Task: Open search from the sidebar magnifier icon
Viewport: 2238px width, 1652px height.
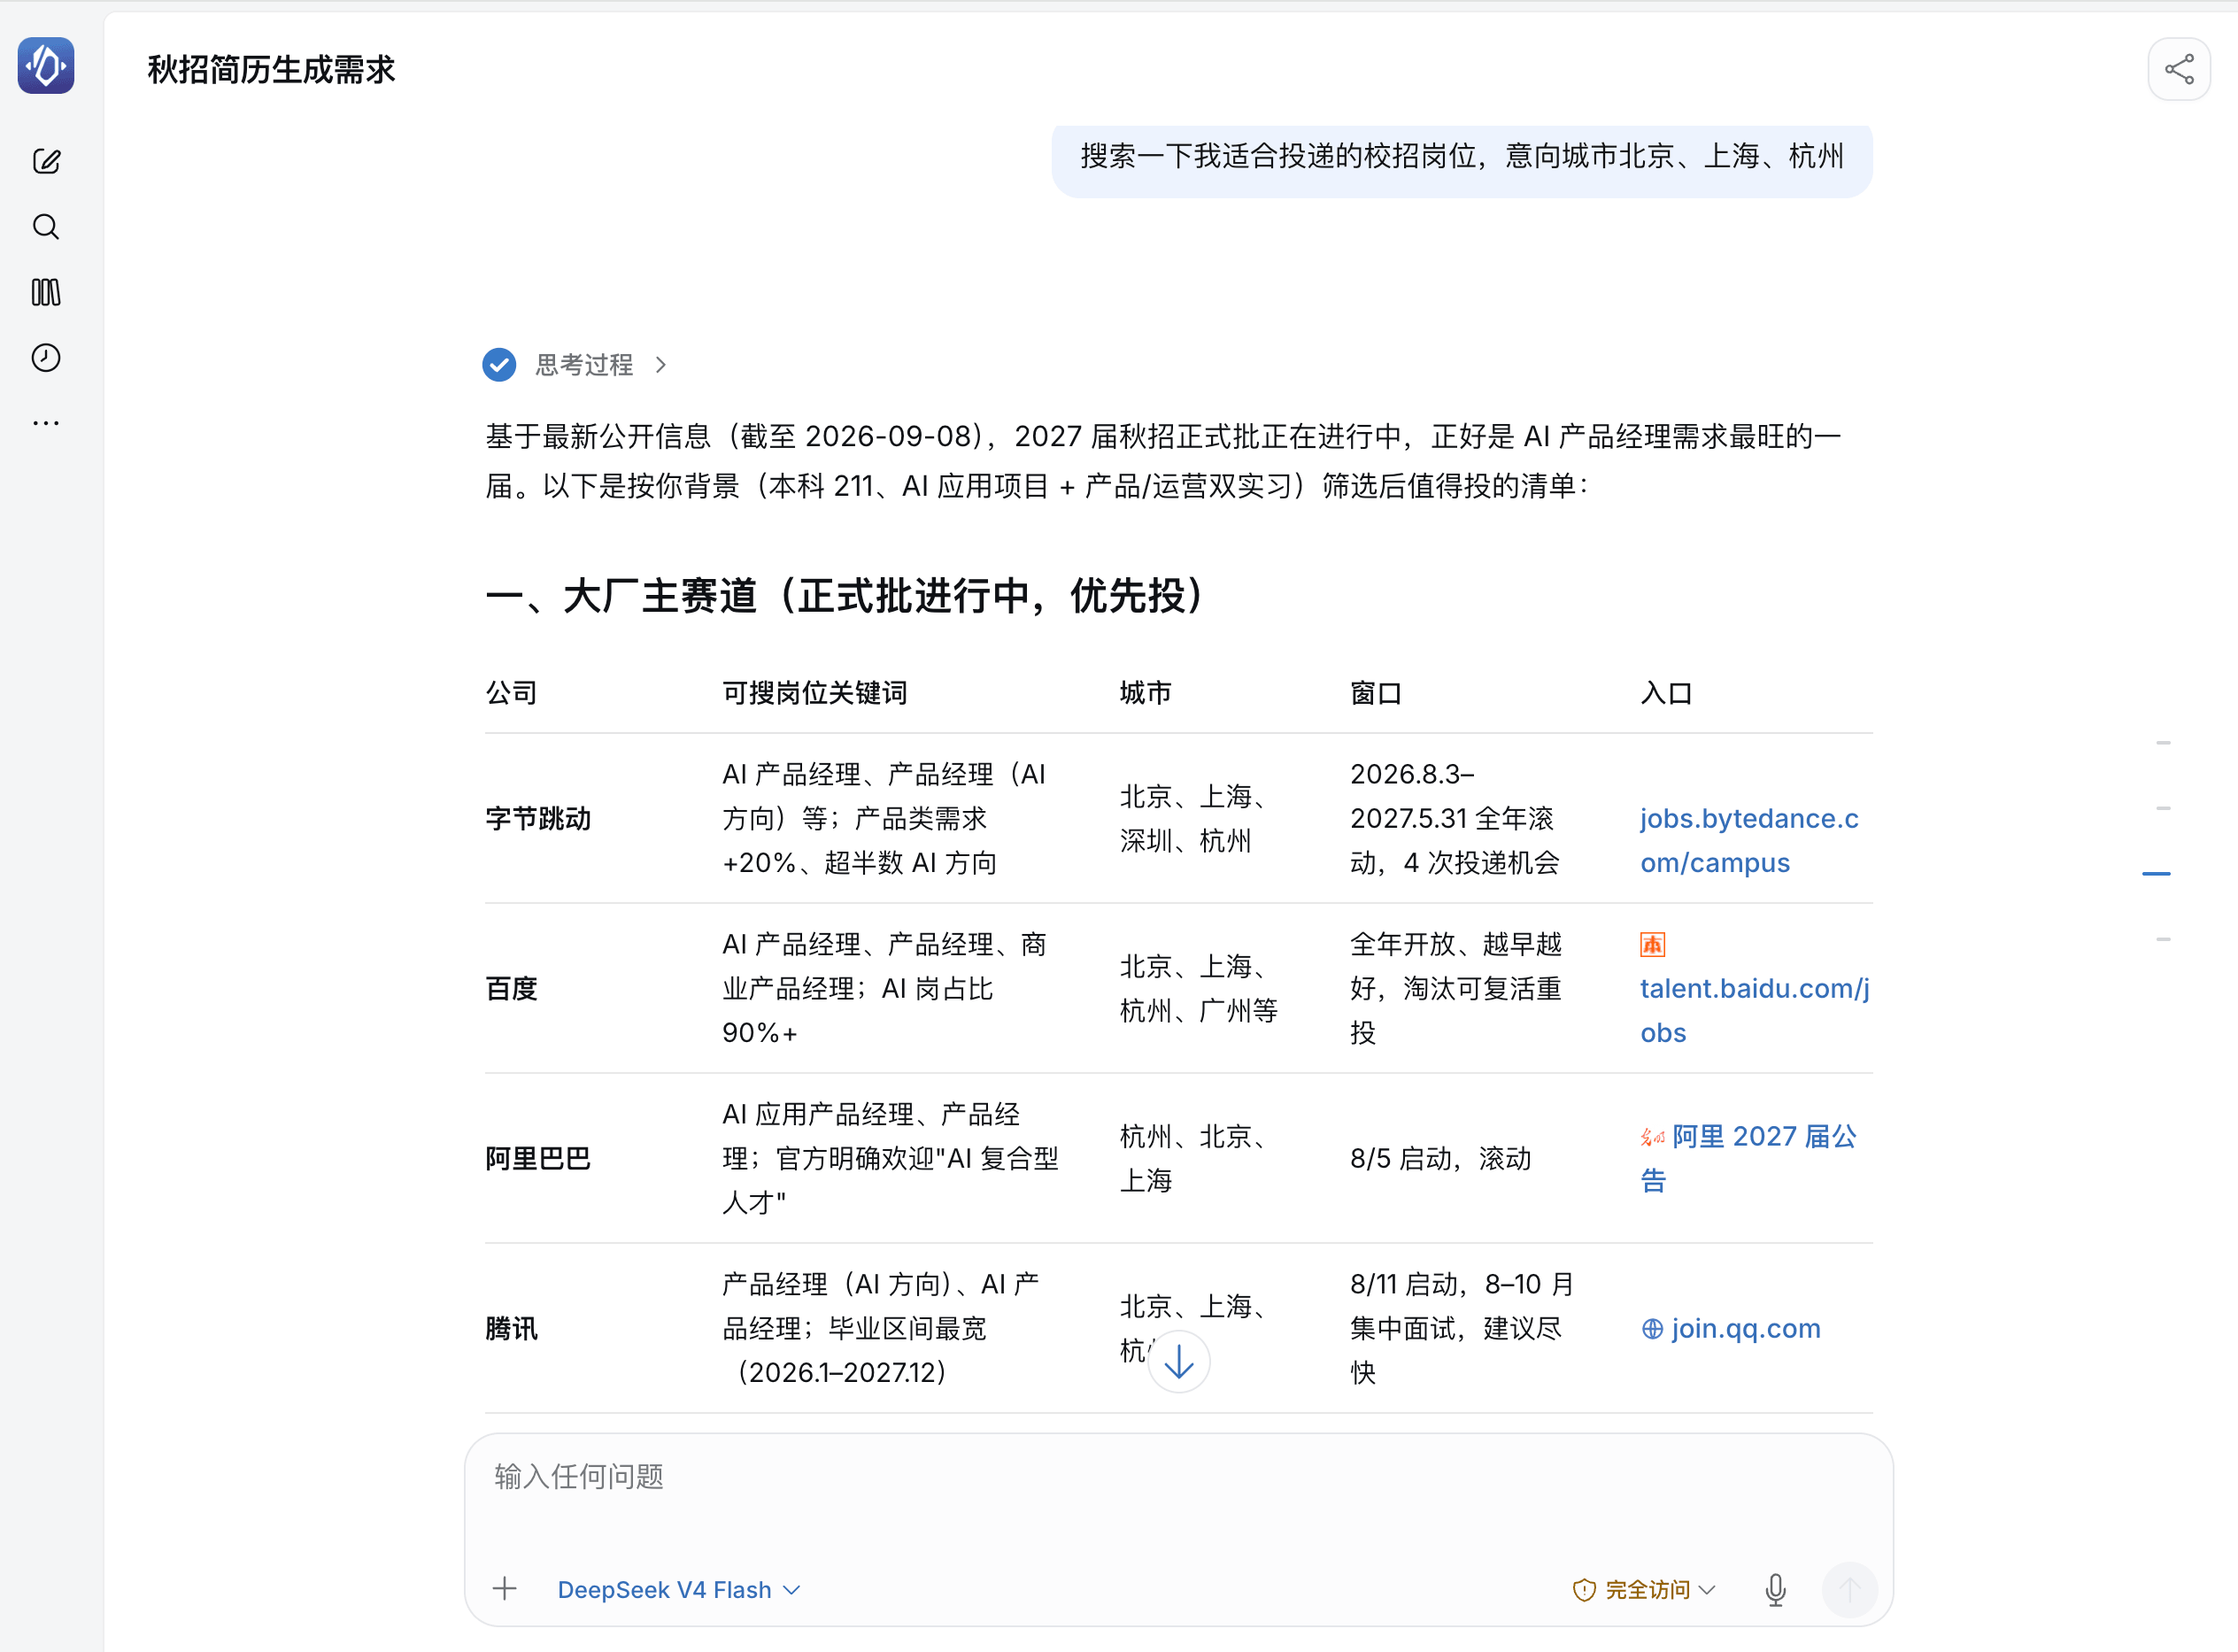Action: tap(46, 227)
